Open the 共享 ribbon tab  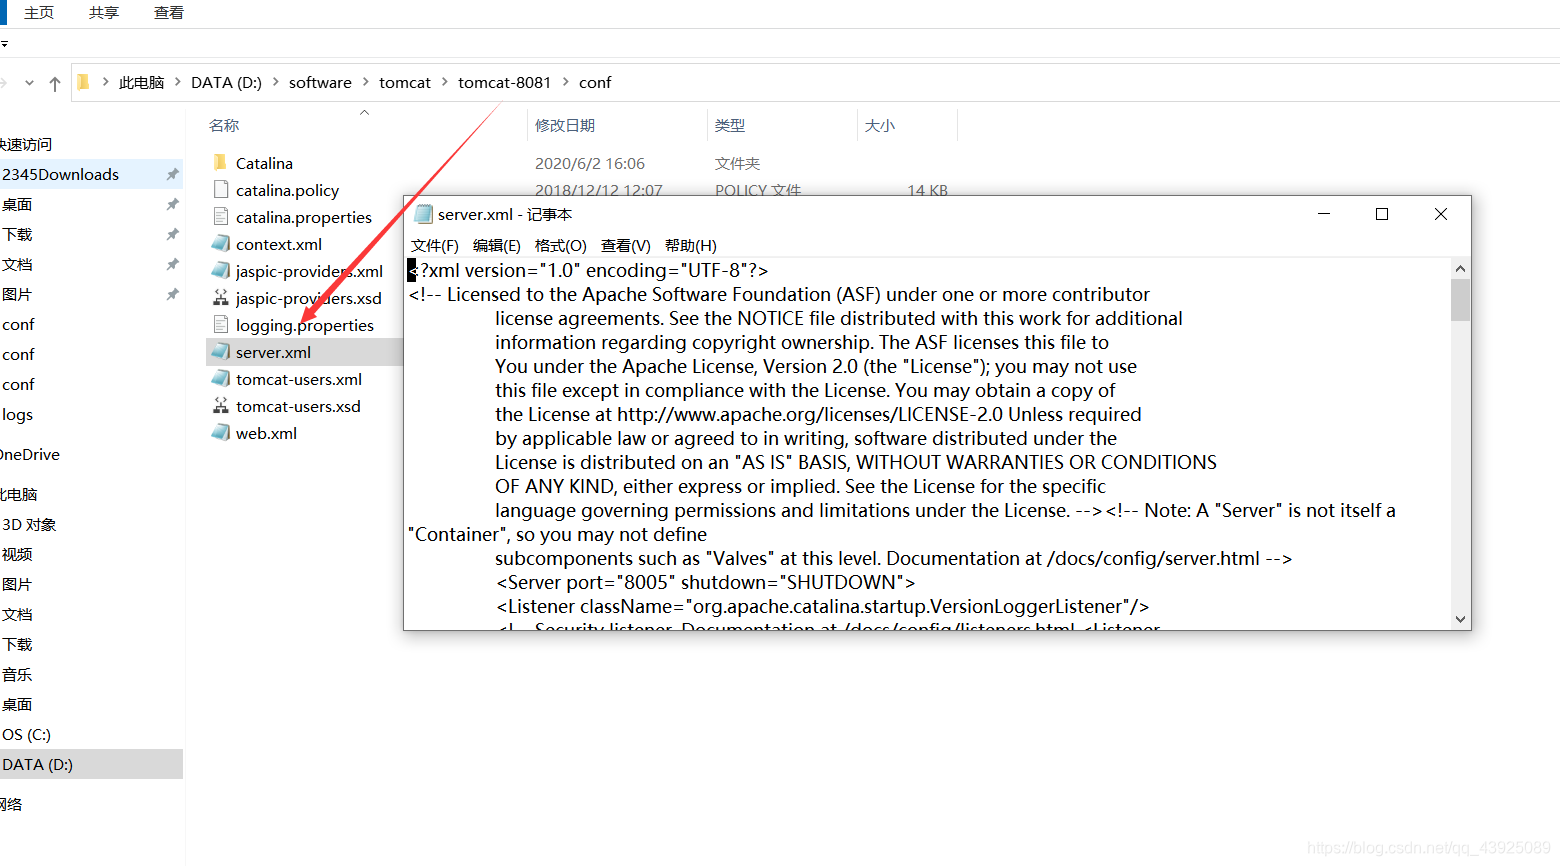tap(104, 13)
